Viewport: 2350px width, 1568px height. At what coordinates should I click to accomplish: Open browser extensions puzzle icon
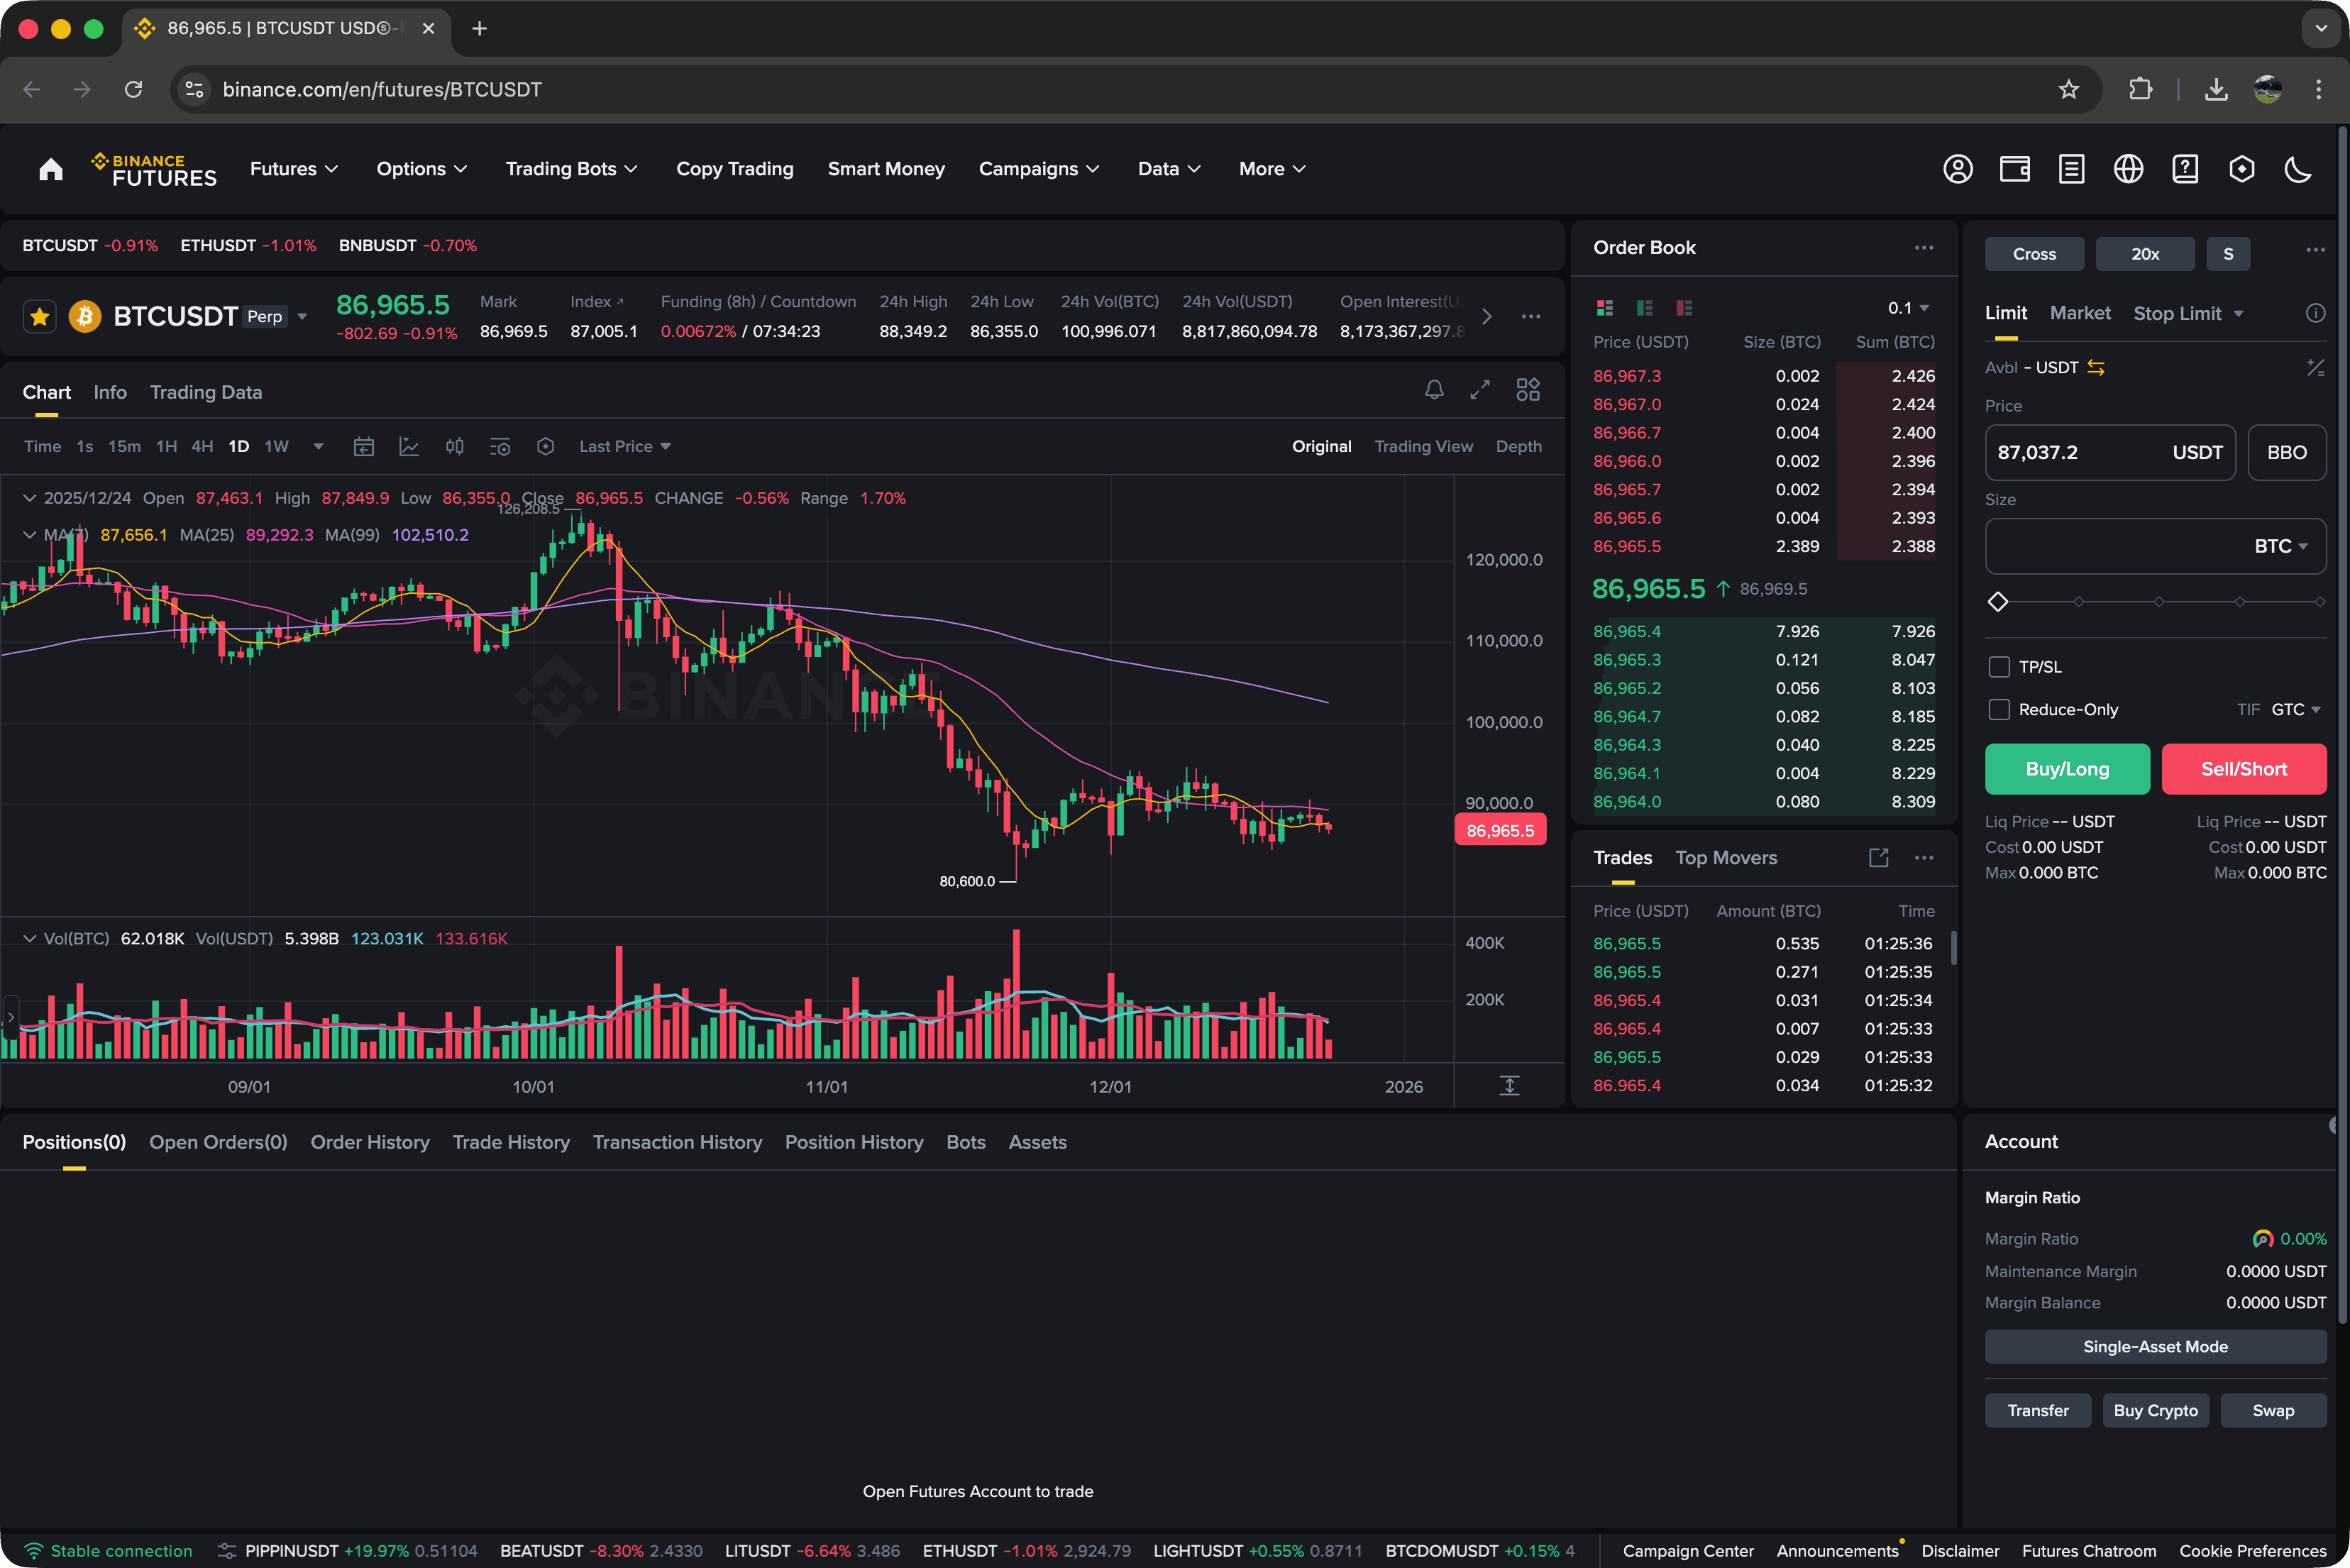tap(2140, 89)
